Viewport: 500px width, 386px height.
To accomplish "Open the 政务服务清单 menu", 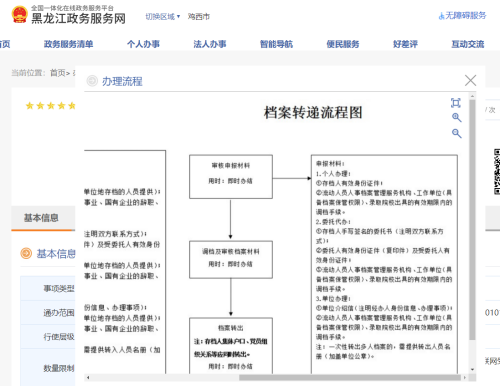I will [x=68, y=44].
